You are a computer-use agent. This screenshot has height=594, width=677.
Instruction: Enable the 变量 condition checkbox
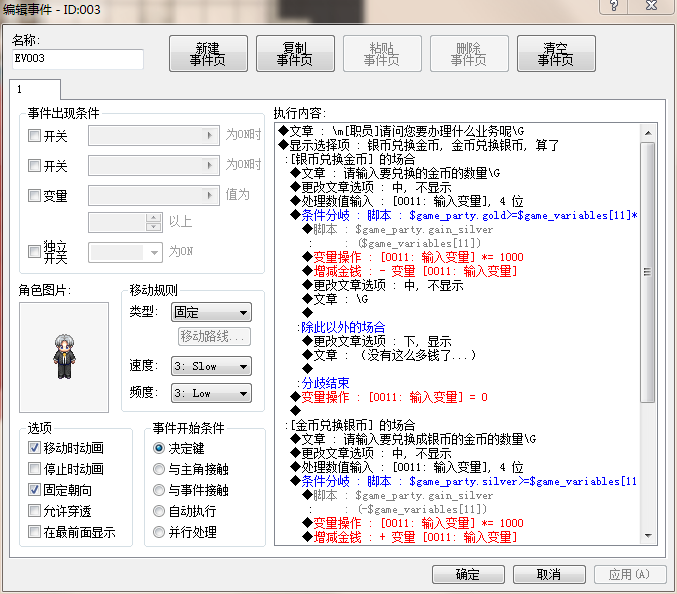34,196
